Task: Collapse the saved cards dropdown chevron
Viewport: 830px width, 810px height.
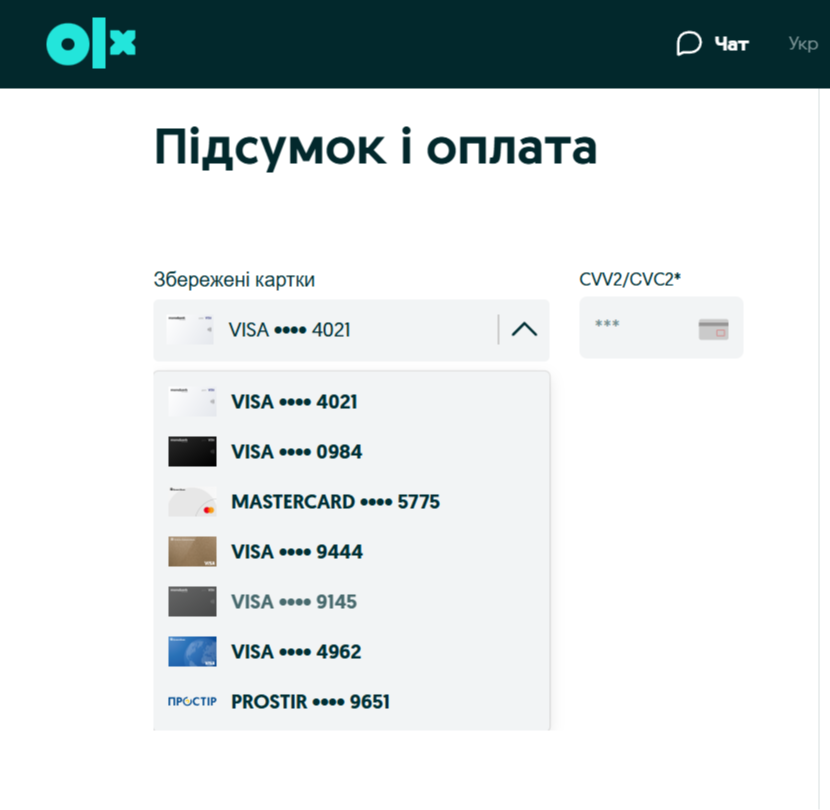Action: 524,330
